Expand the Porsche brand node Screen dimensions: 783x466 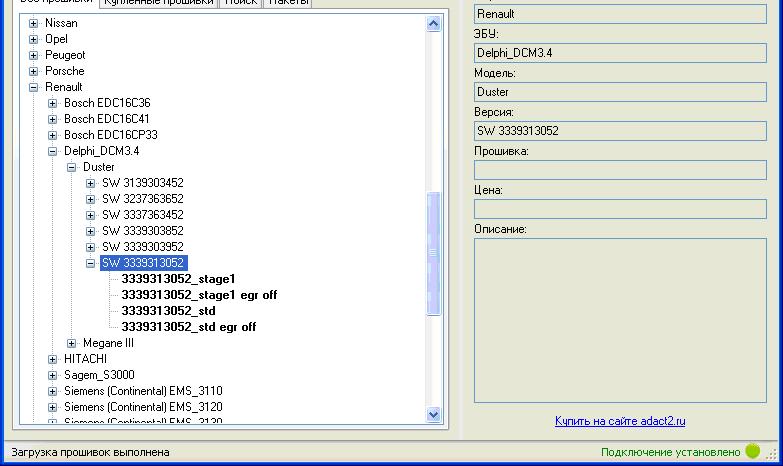tap(34, 71)
